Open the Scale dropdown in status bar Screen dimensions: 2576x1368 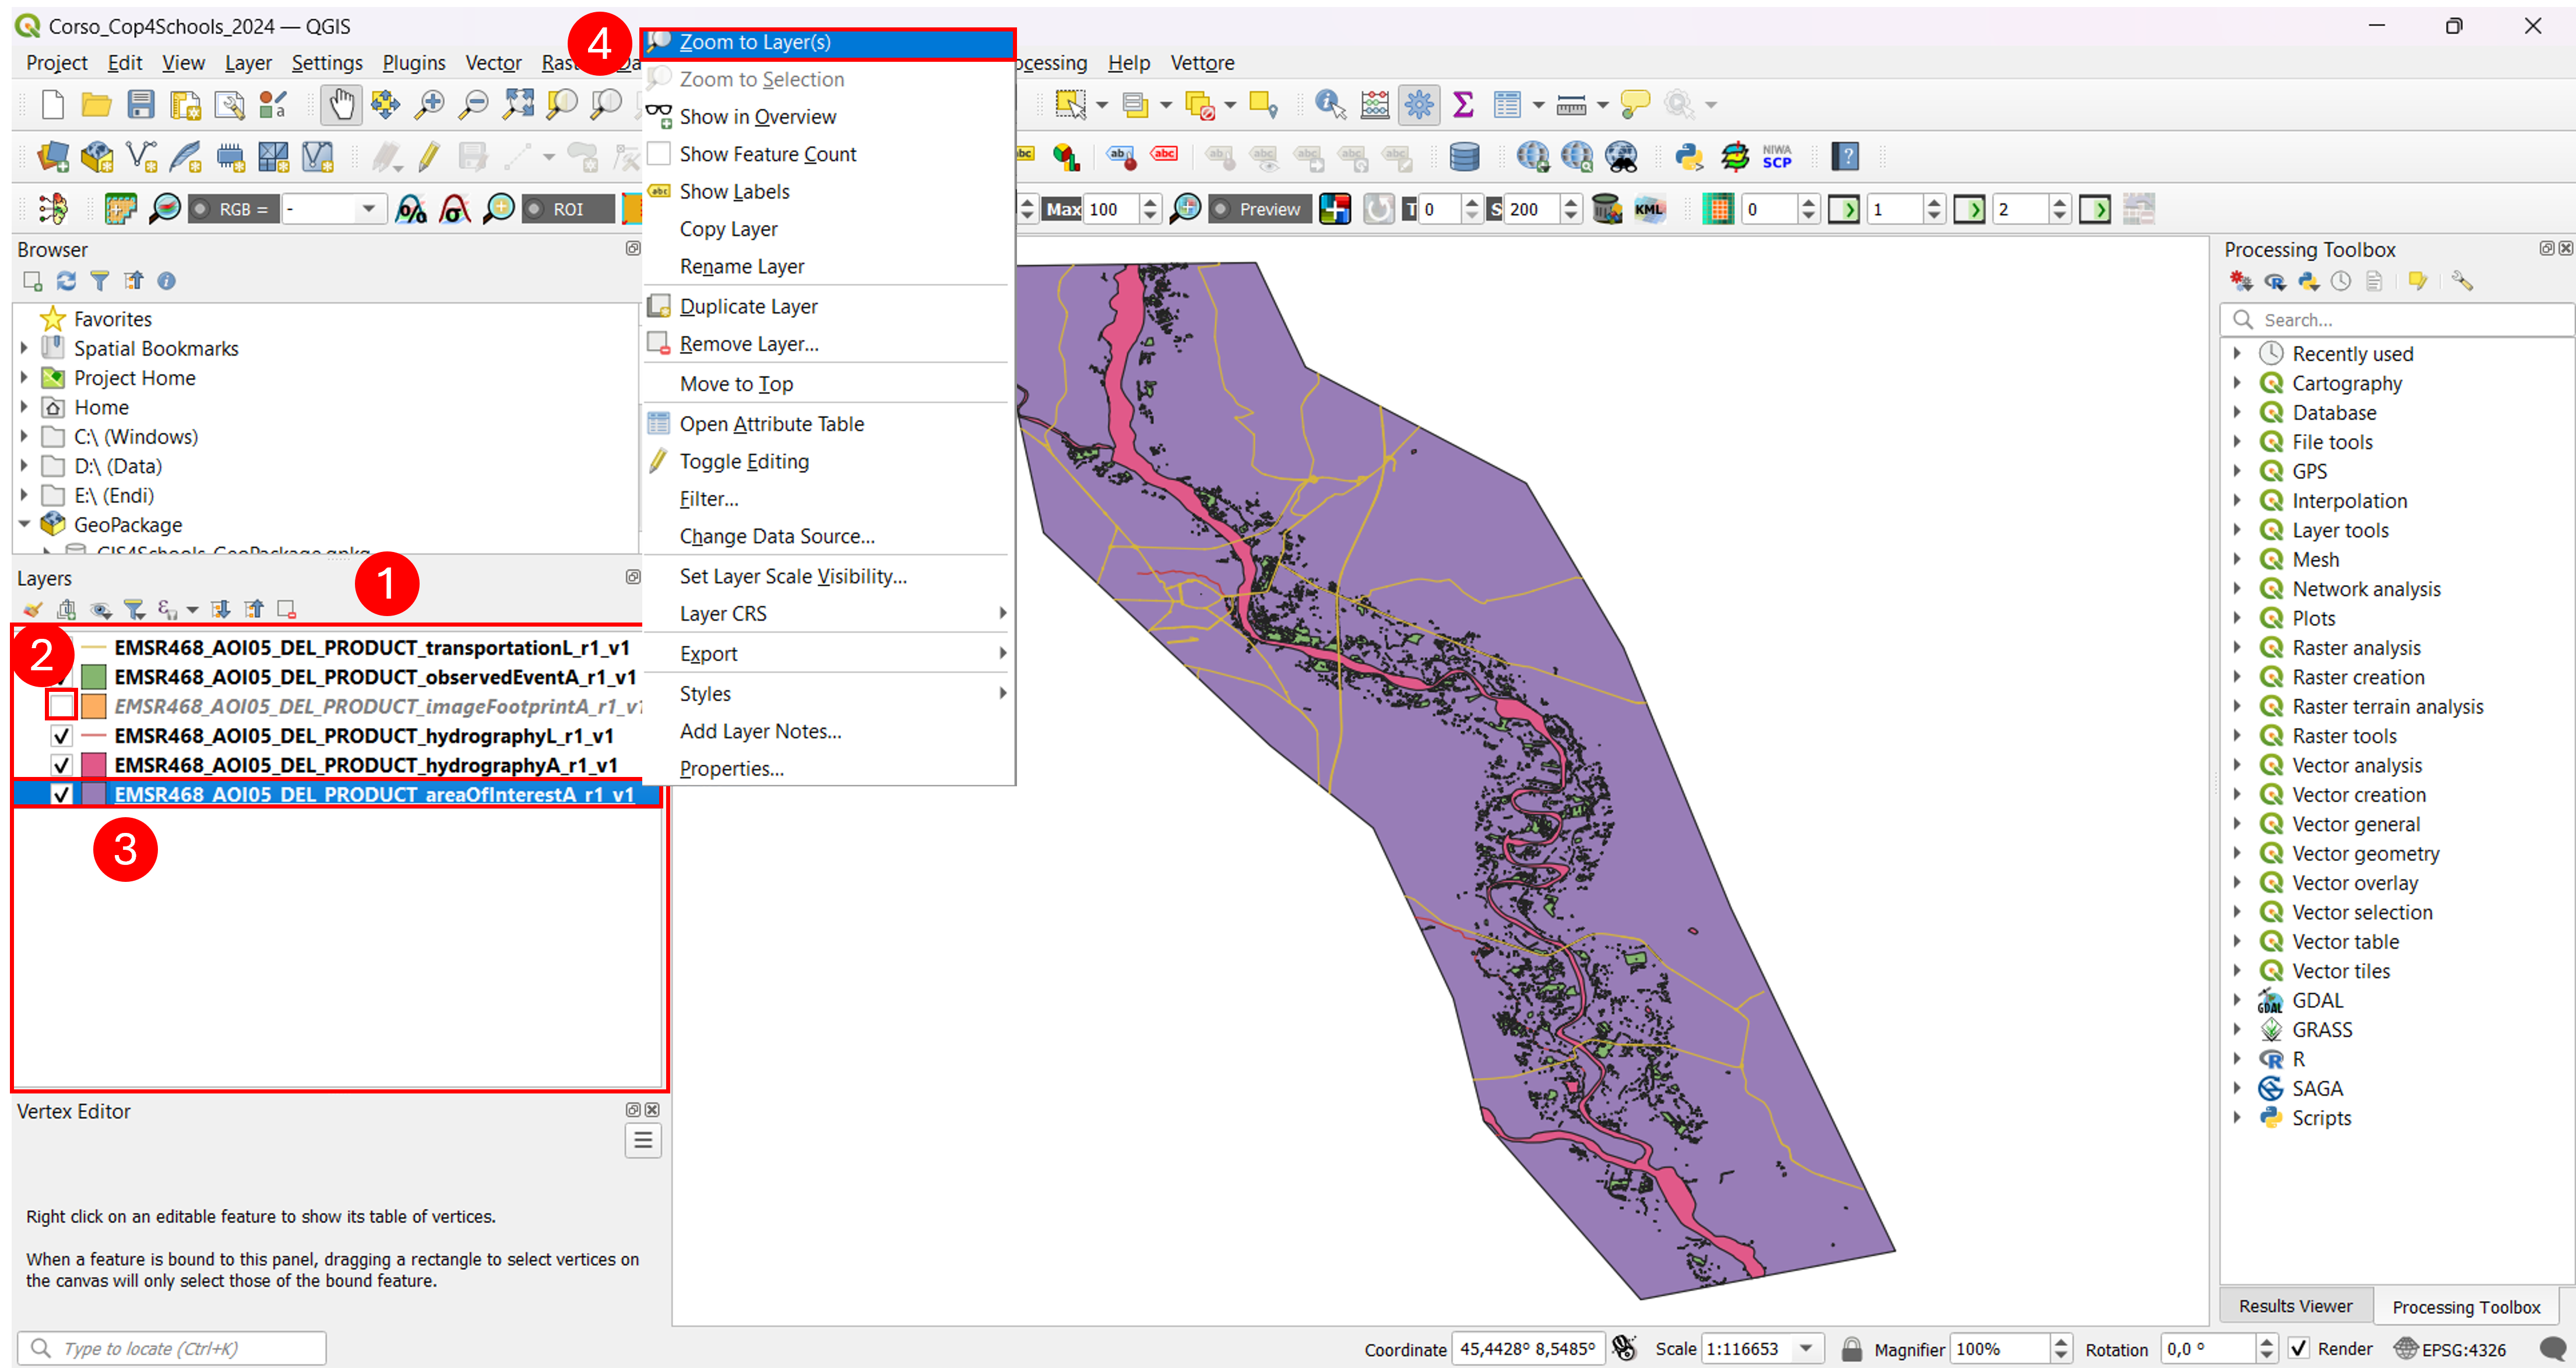pyautogui.click(x=1807, y=1348)
